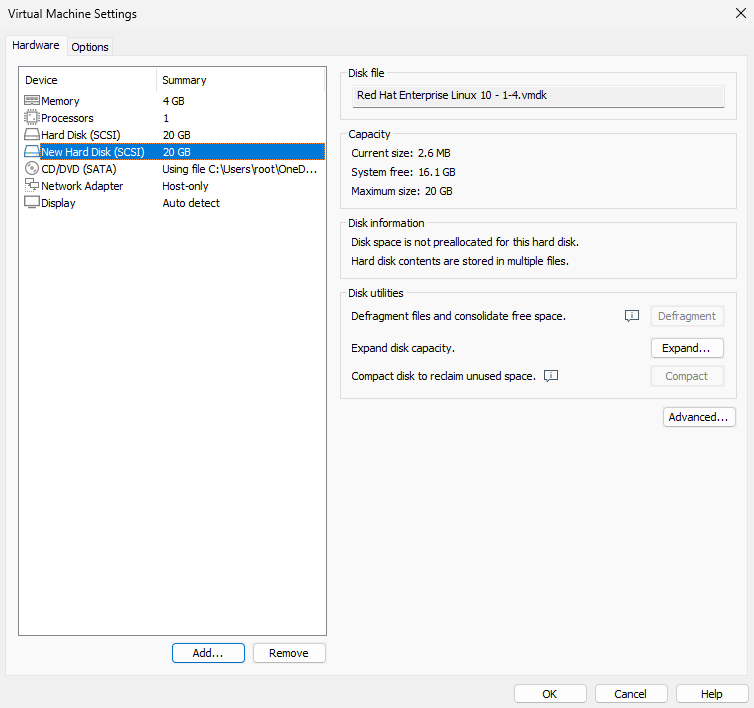Click the Hard Disk (SCSI) drive icon
This screenshot has height=708, width=754.
[x=31, y=135]
